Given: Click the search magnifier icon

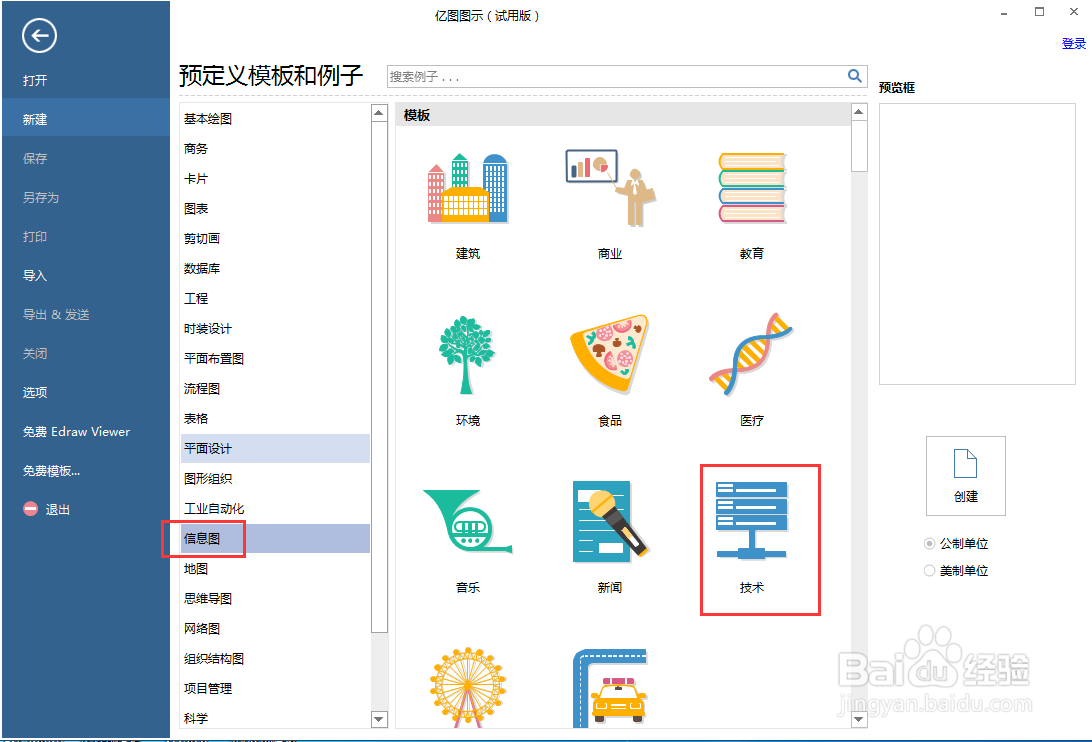Looking at the screenshot, I should 855,76.
